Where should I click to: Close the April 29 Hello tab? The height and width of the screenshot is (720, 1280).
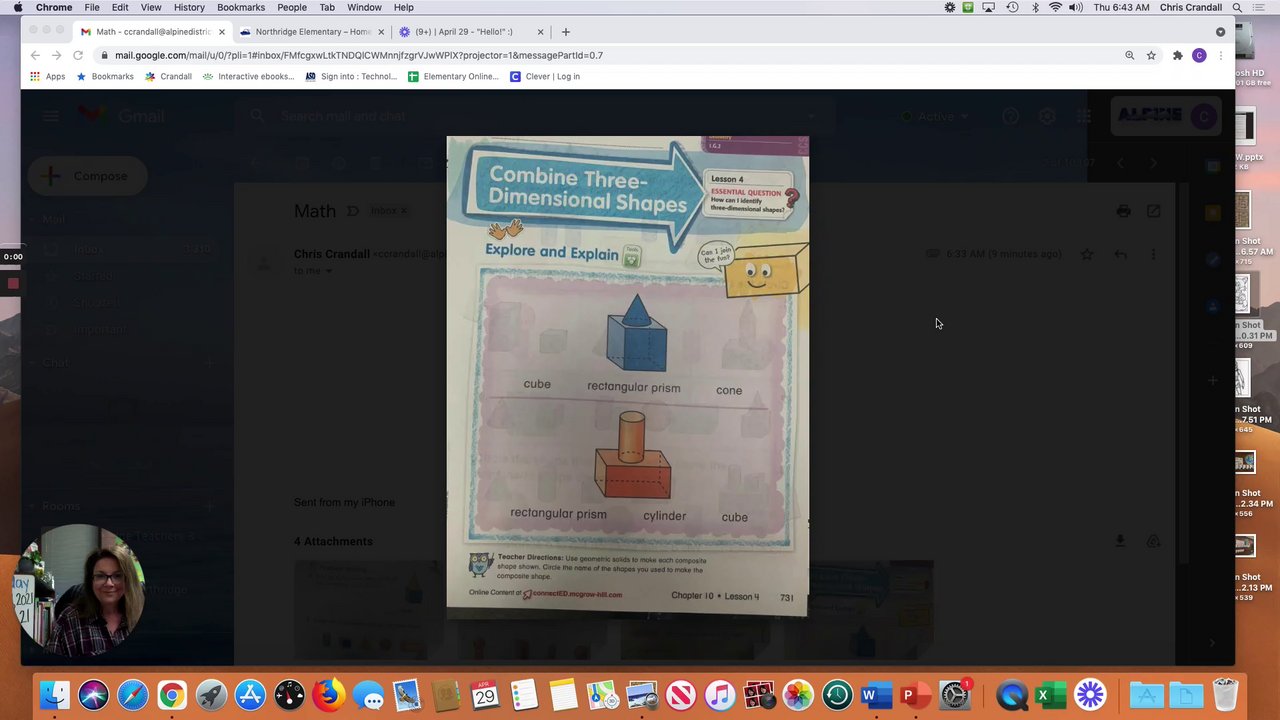(541, 32)
